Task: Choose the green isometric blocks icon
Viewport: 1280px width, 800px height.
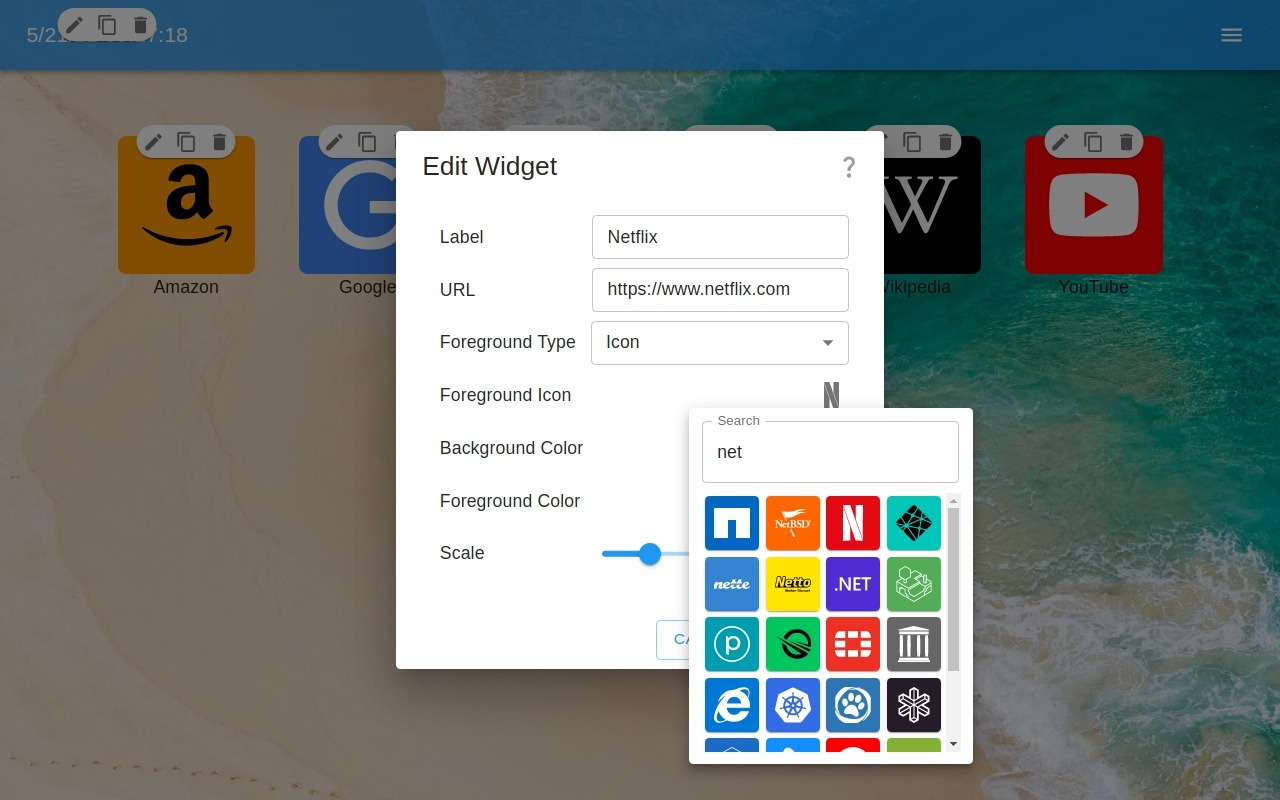Action: coord(914,584)
